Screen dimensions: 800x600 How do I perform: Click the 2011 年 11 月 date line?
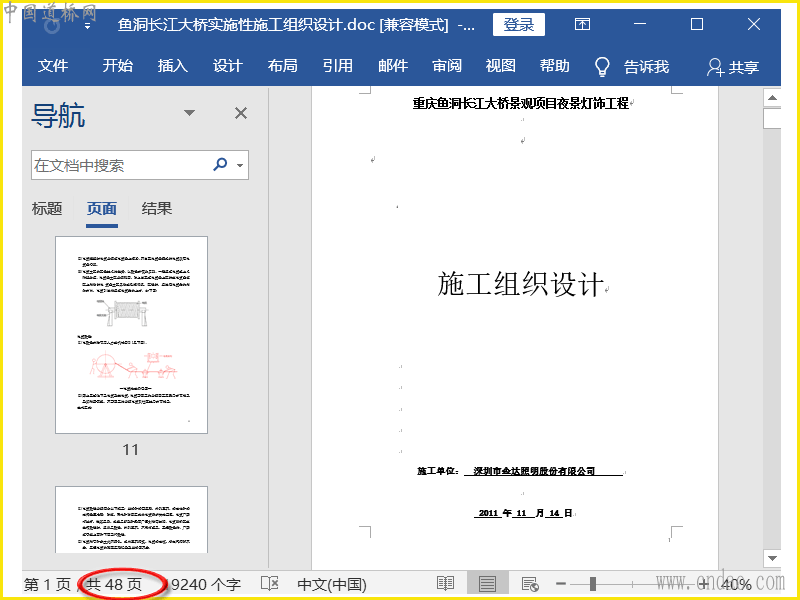pyautogui.click(x=524, y=513)
